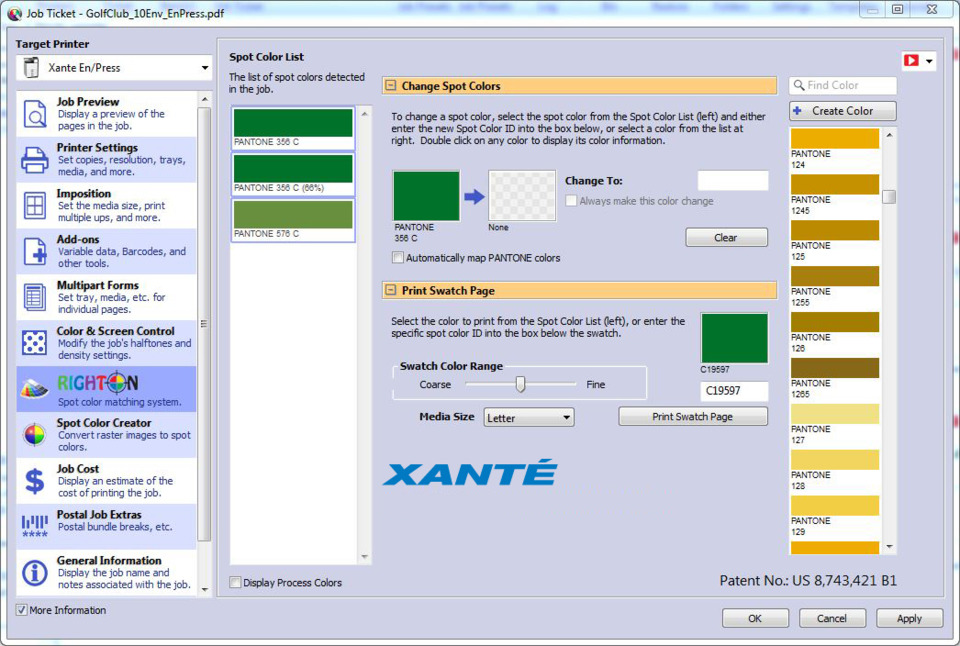Uncheck More Information checkbox

point(21,610)
